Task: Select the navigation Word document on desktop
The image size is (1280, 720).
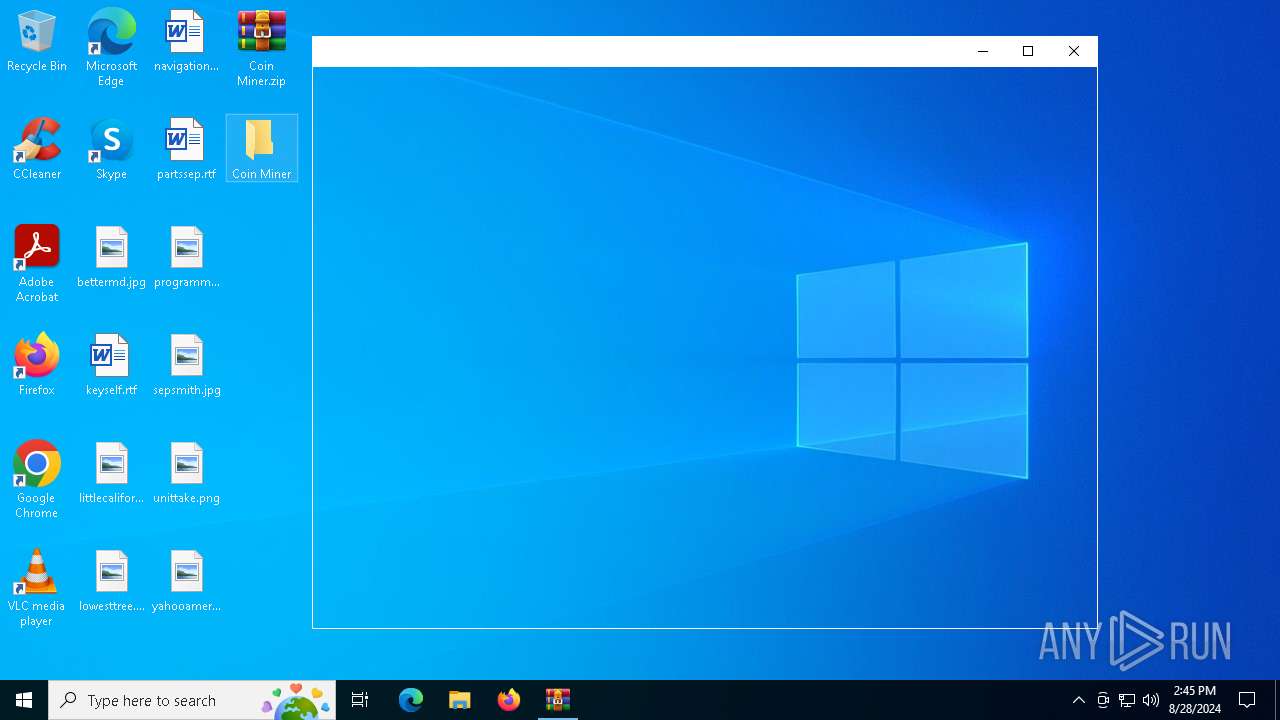Action: coord(186,42)
